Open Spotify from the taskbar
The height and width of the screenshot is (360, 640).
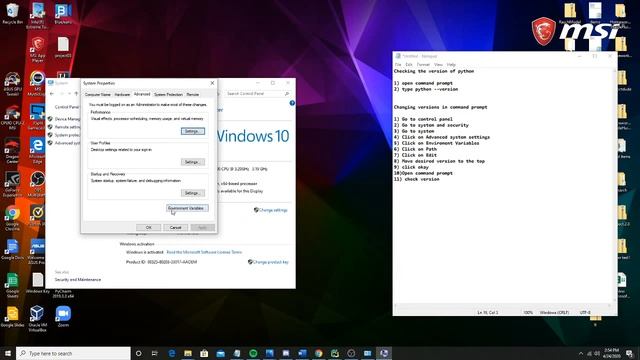(253, 353)
